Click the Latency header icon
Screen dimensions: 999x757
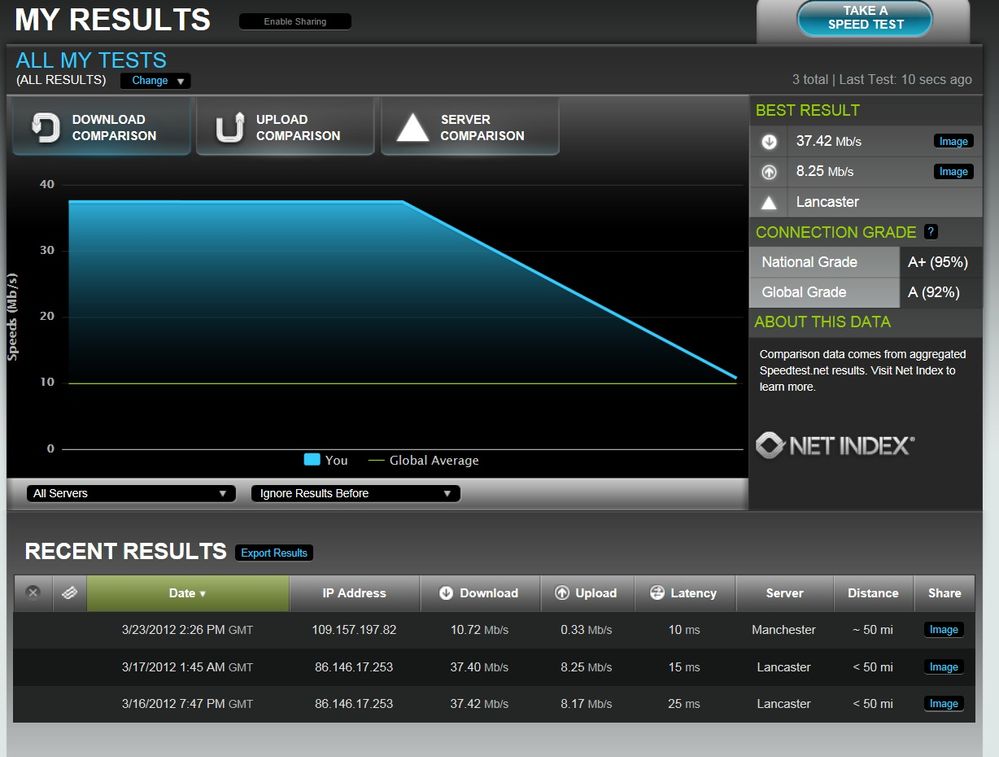click(657, 593)
